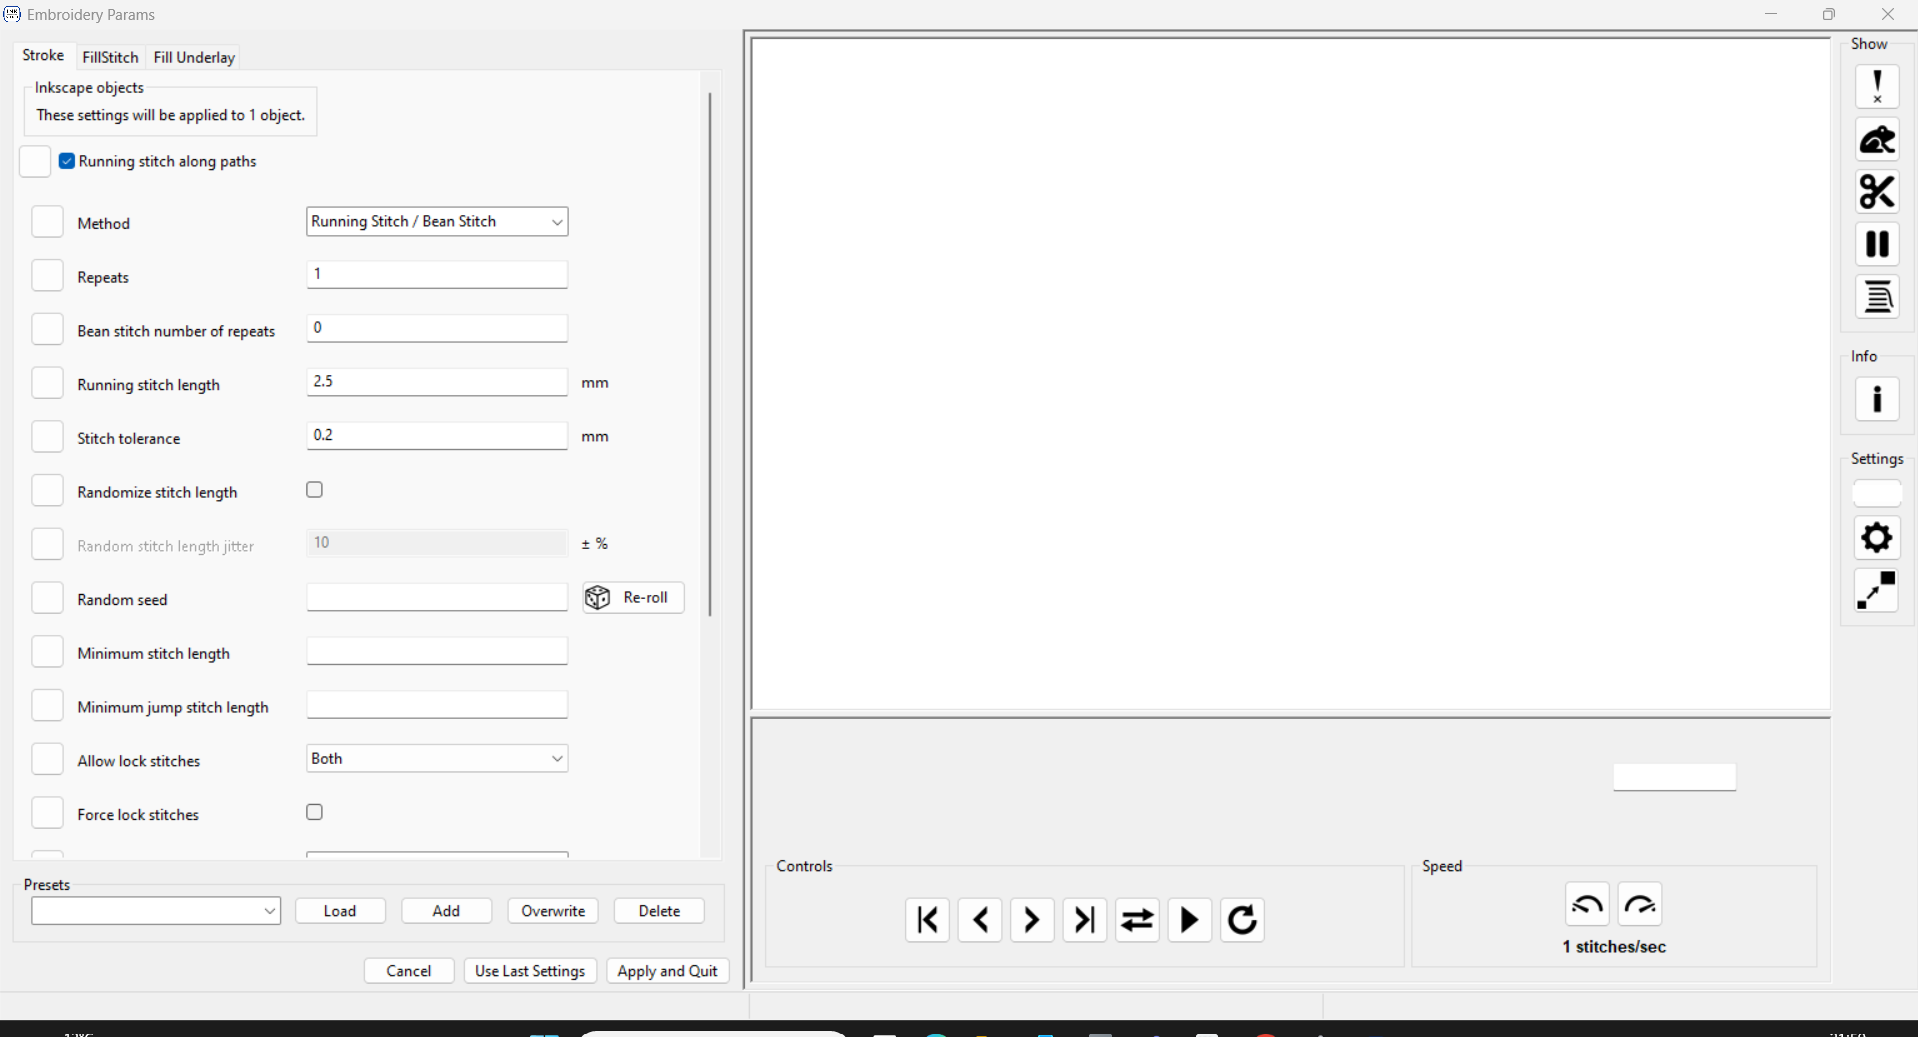Click the Minimum stitch length field
The image size is (1918, 1037).
pos(437,651)
